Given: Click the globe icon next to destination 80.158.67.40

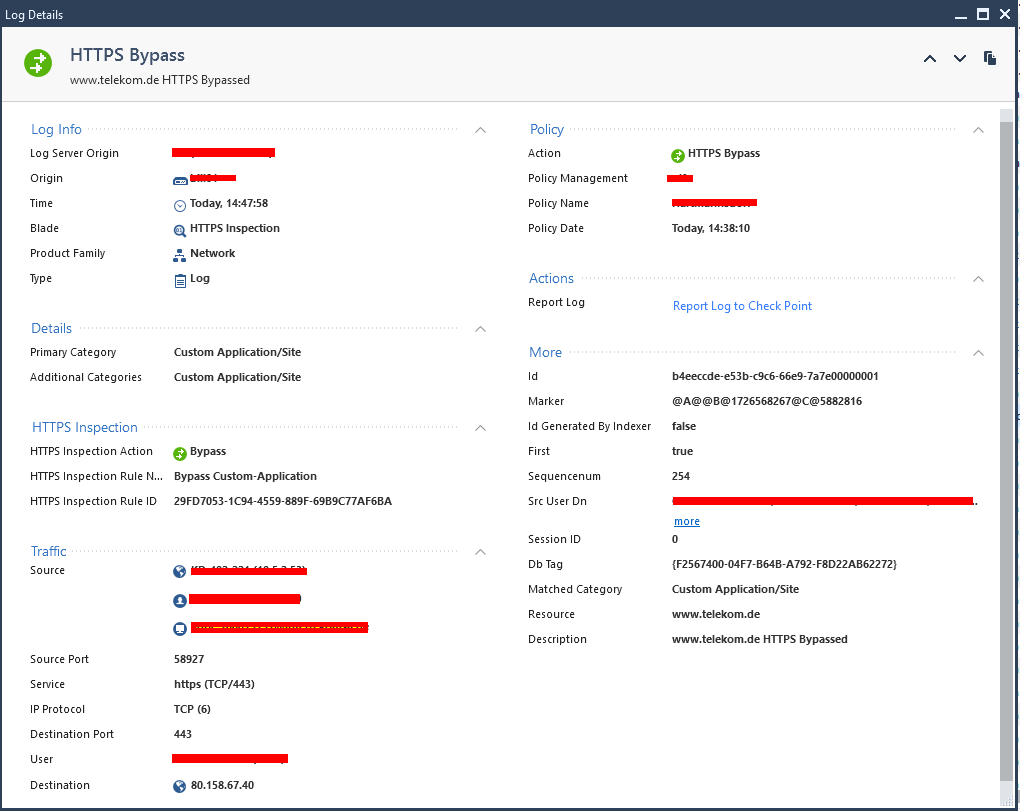Looking at the screenshot, I should (178, 785).
